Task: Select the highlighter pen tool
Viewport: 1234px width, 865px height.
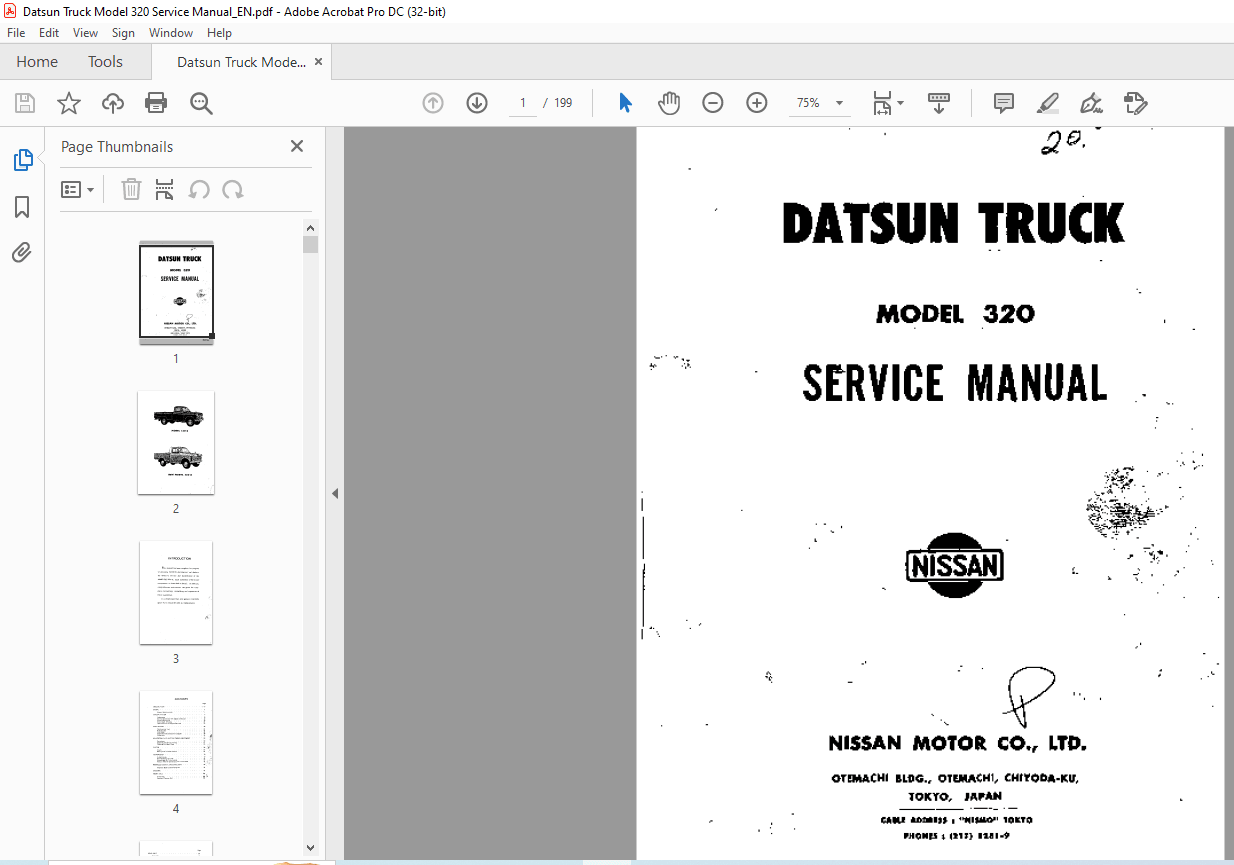Action: tap(1047, 103)
